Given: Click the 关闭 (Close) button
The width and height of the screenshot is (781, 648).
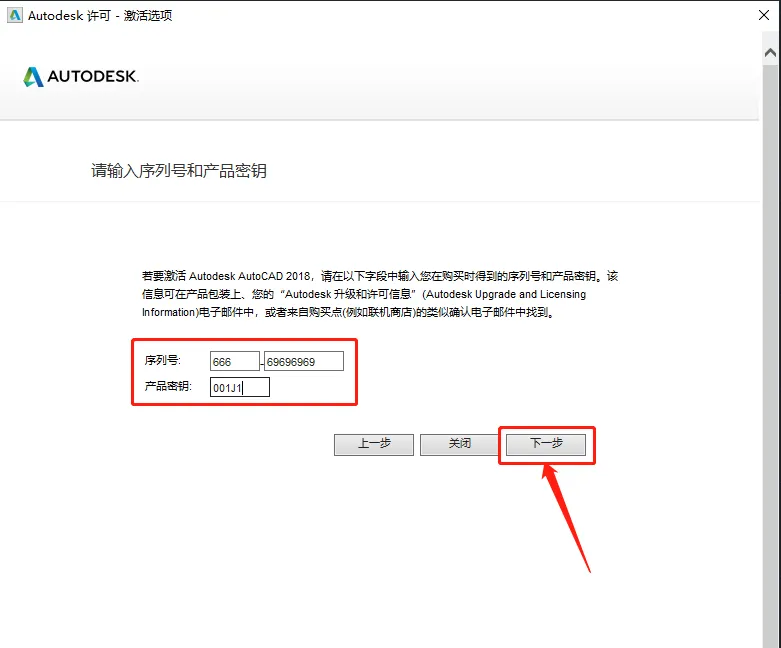Looking at the screenshot, I should pos(459,444).
